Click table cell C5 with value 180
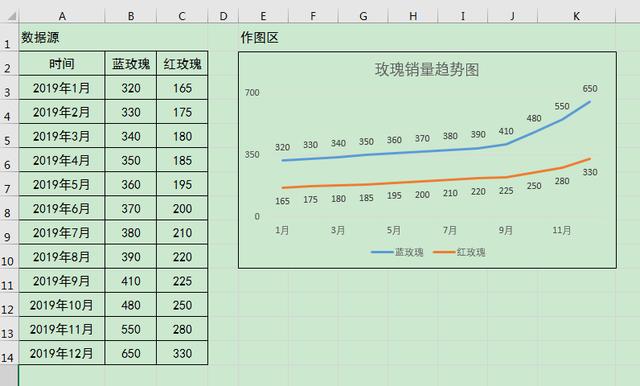This screenshot has width=640, height=386. 182,136
